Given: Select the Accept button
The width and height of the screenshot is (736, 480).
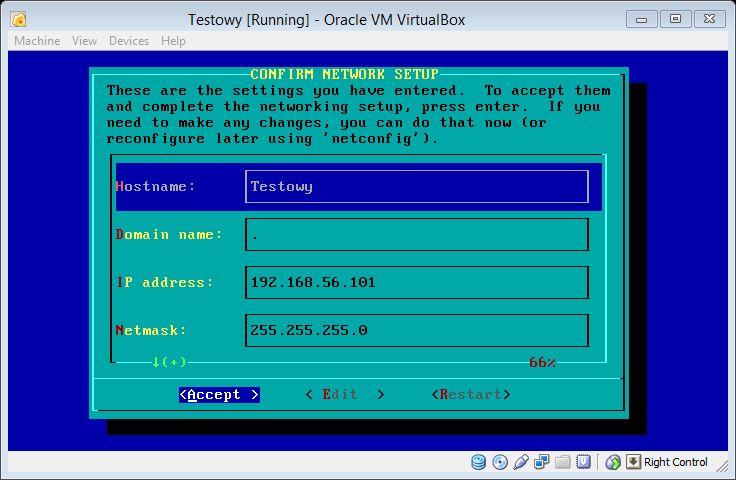Looking at the screenshot, I should tap(219, 395).
